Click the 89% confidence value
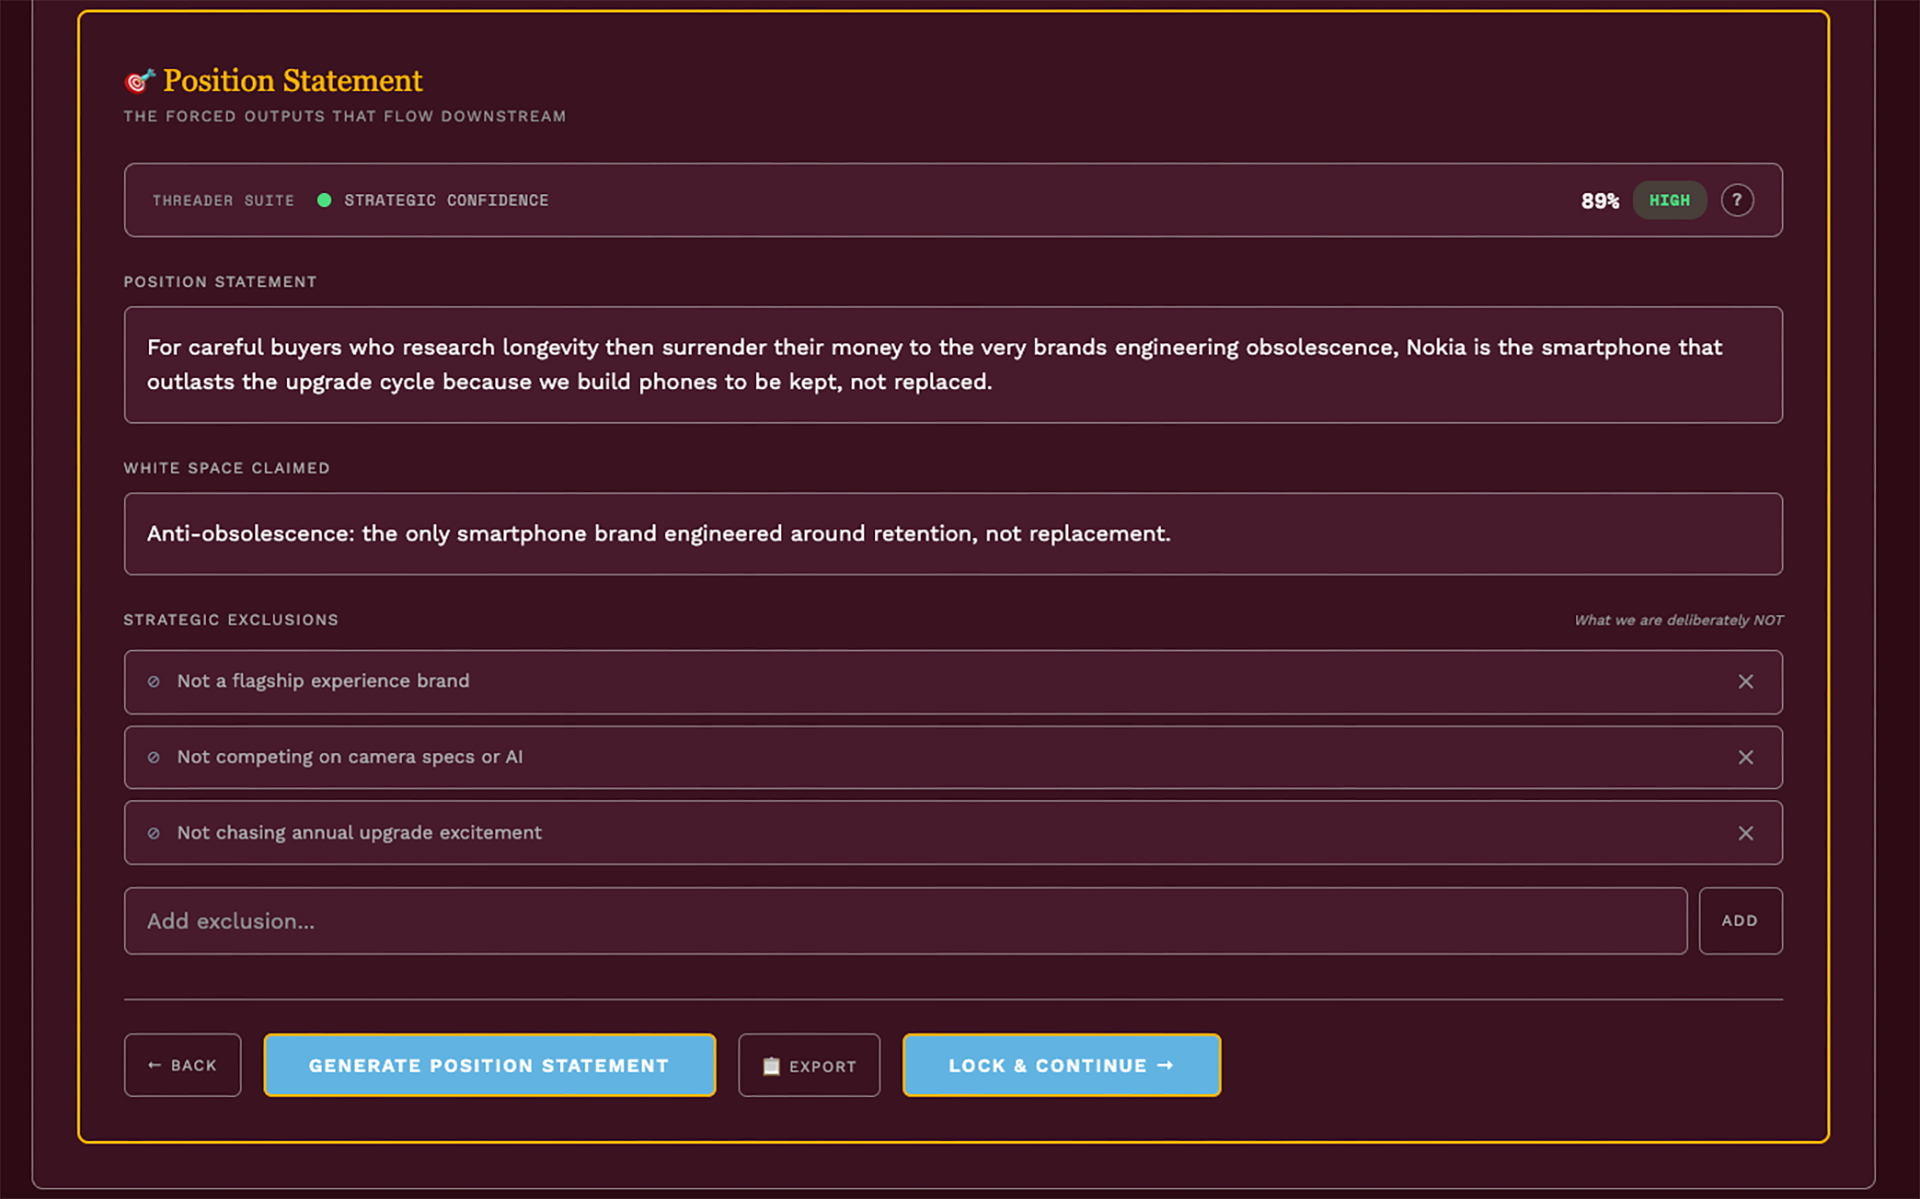The height and width of the screenshot is (1199, 1920). [x=1599, y=201]
